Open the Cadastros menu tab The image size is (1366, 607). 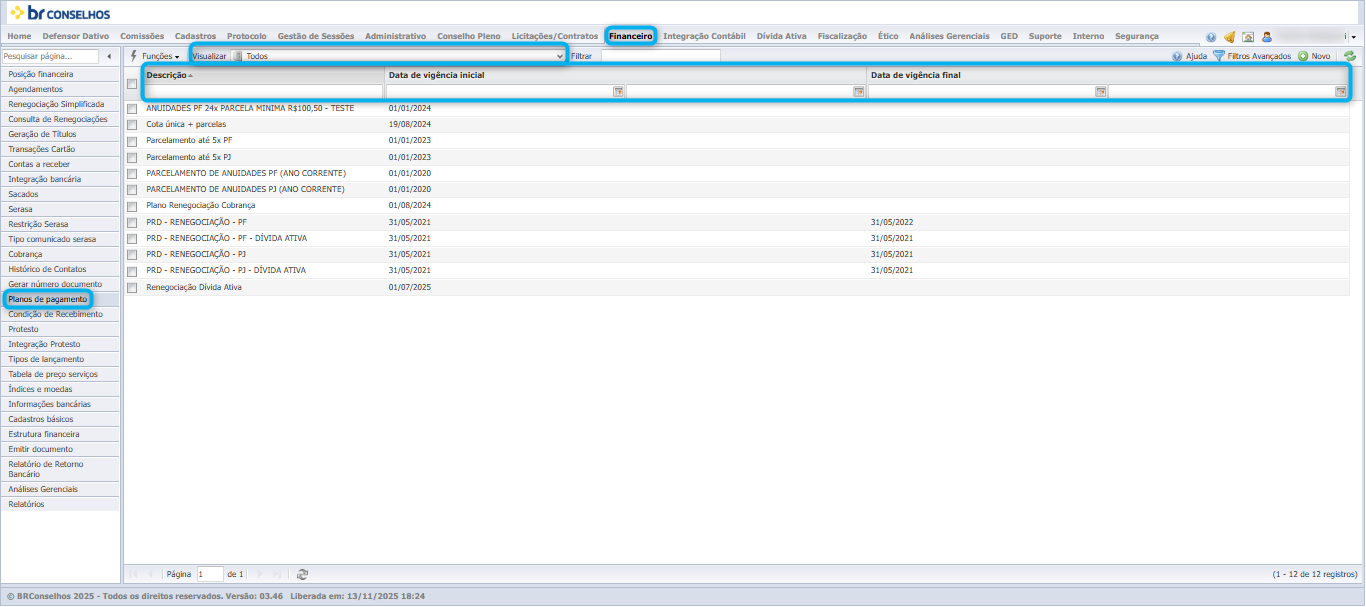tap(195, 36)
